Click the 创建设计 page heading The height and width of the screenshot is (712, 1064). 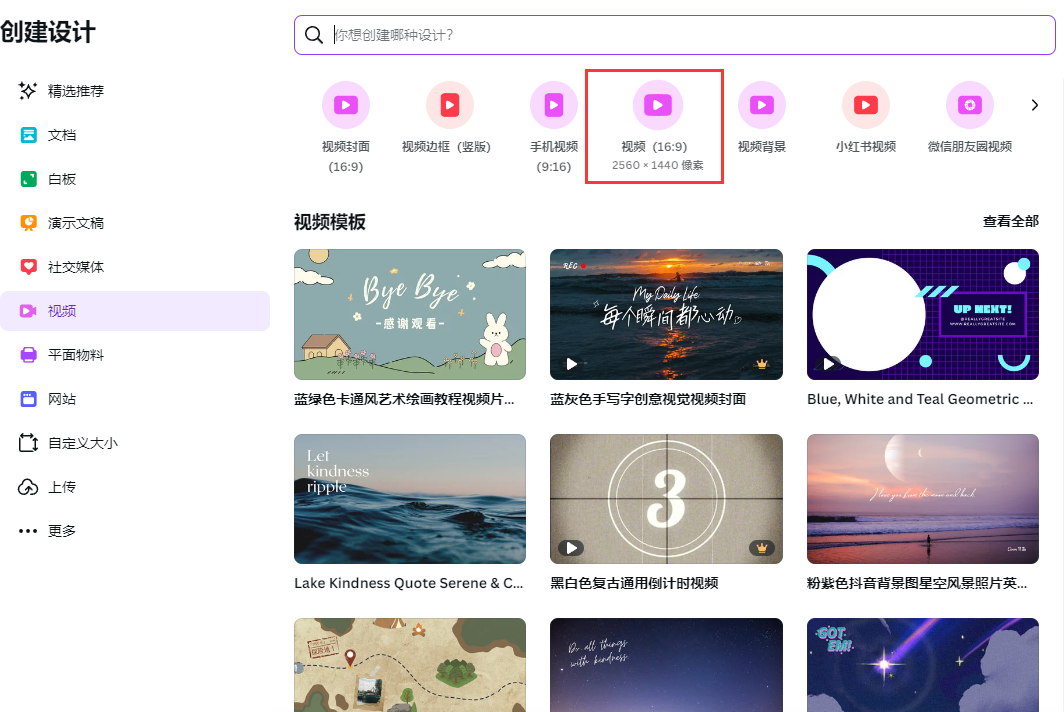pos(48,32)
